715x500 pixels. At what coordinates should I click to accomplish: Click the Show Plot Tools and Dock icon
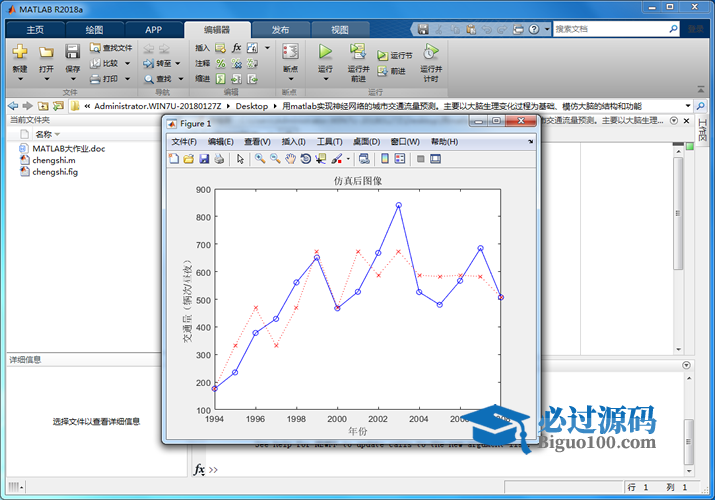click(x=435, y=159)
